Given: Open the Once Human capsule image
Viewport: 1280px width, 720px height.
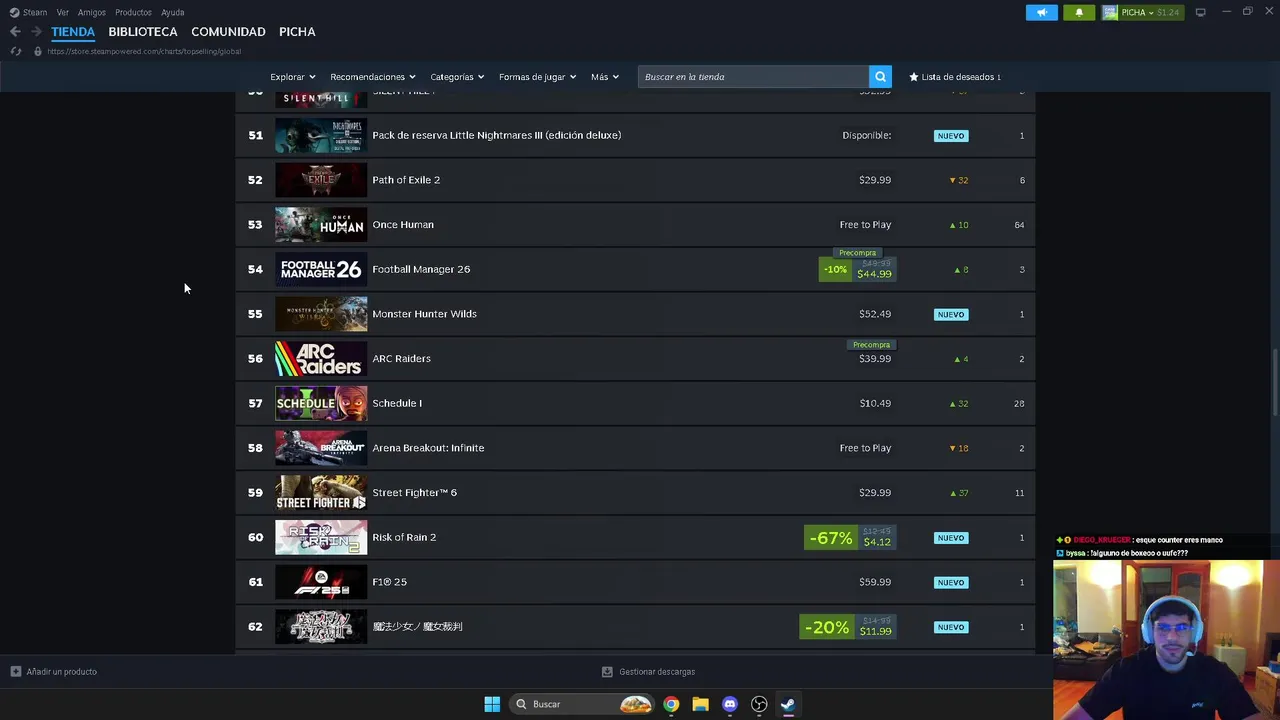Looking at the screenshot, I should click(321, 225).
